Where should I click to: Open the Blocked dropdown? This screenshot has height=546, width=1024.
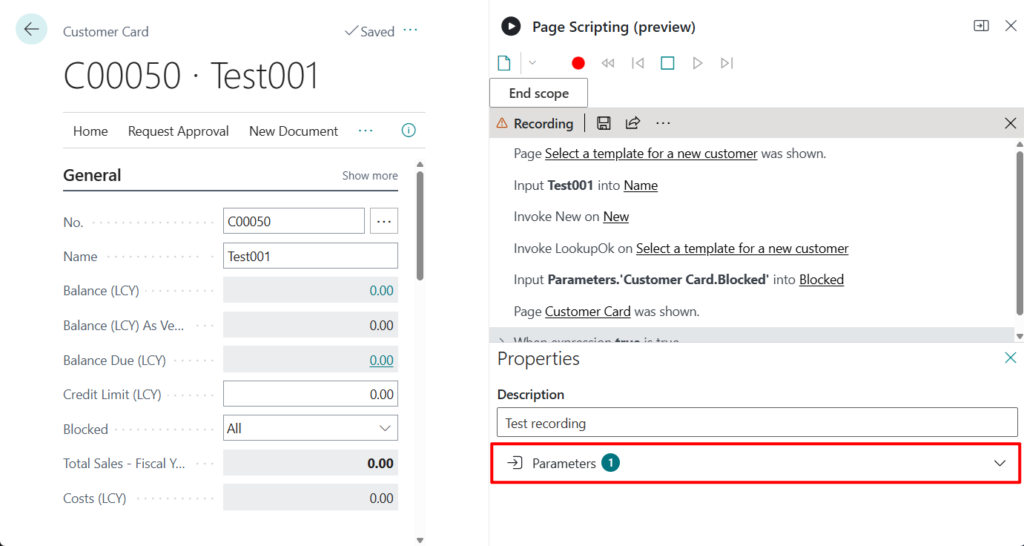tap(310, 428)
